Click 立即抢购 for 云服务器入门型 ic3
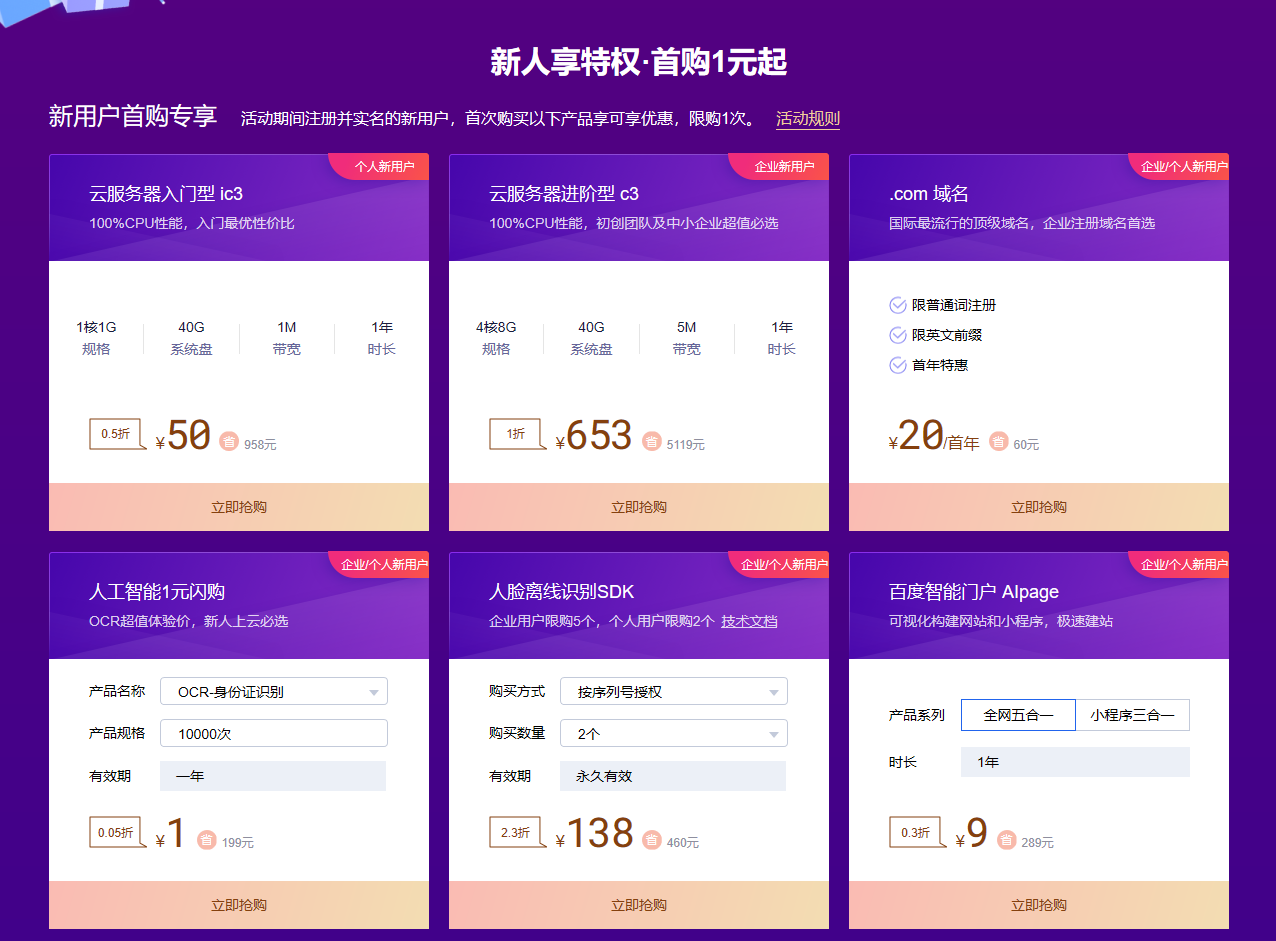The width and height of the screenshot is (1276, 941). pos(239,507)
